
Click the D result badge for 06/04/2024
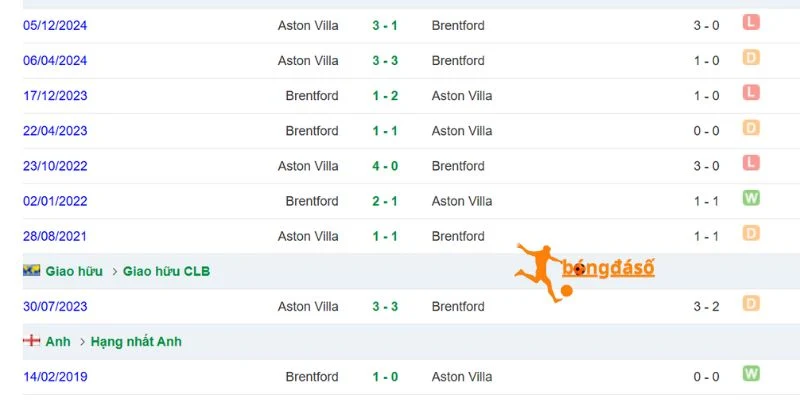coord(751,58)
